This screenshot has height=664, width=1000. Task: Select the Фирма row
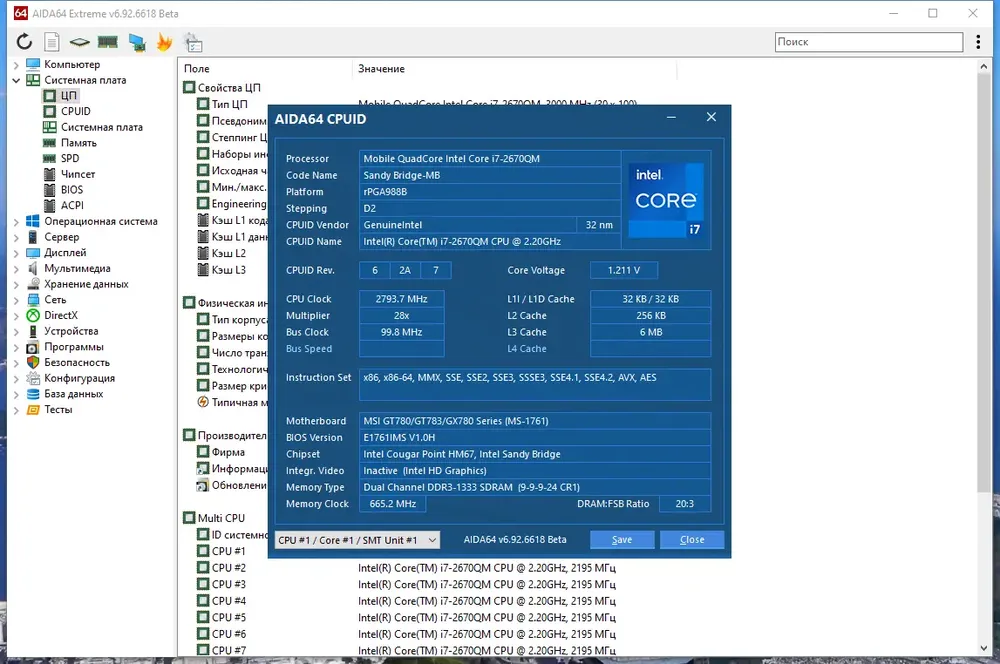tap(221, 452)
